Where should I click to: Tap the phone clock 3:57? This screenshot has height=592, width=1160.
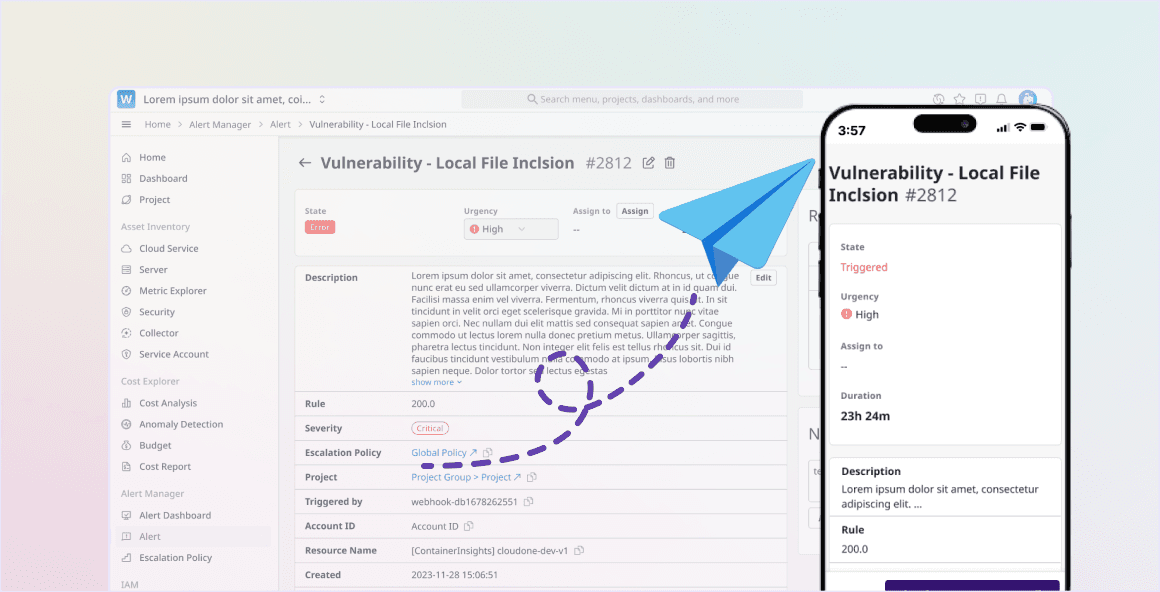click(x=852, y=131)
